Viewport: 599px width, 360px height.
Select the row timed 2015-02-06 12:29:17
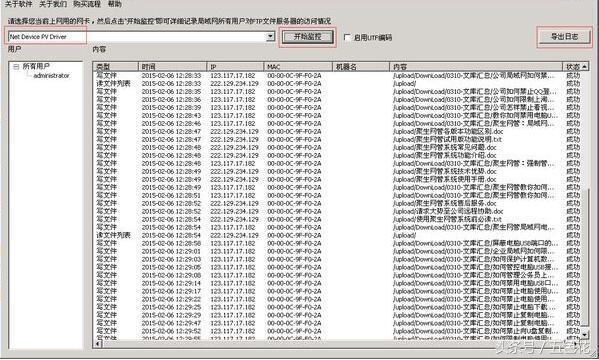click(337, 291)
